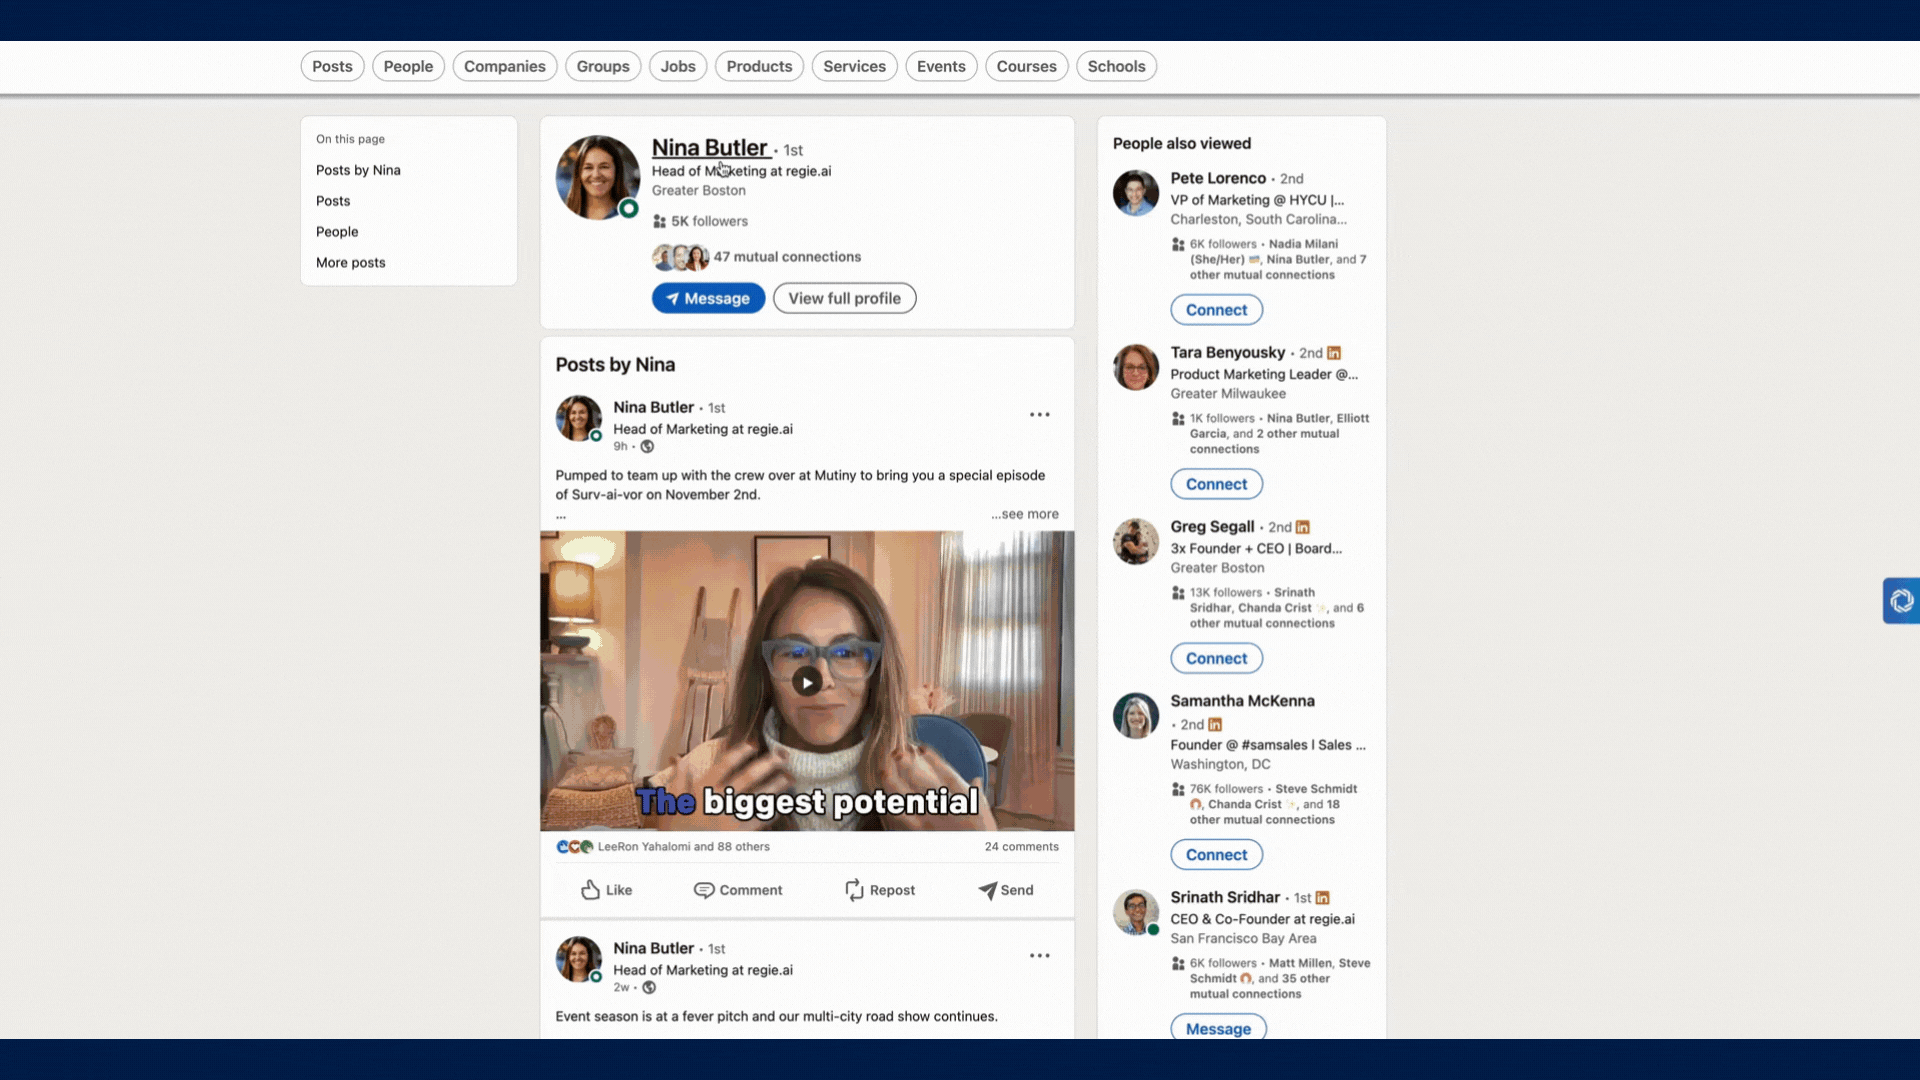Filter search results by Schools

click(1117, 66)
